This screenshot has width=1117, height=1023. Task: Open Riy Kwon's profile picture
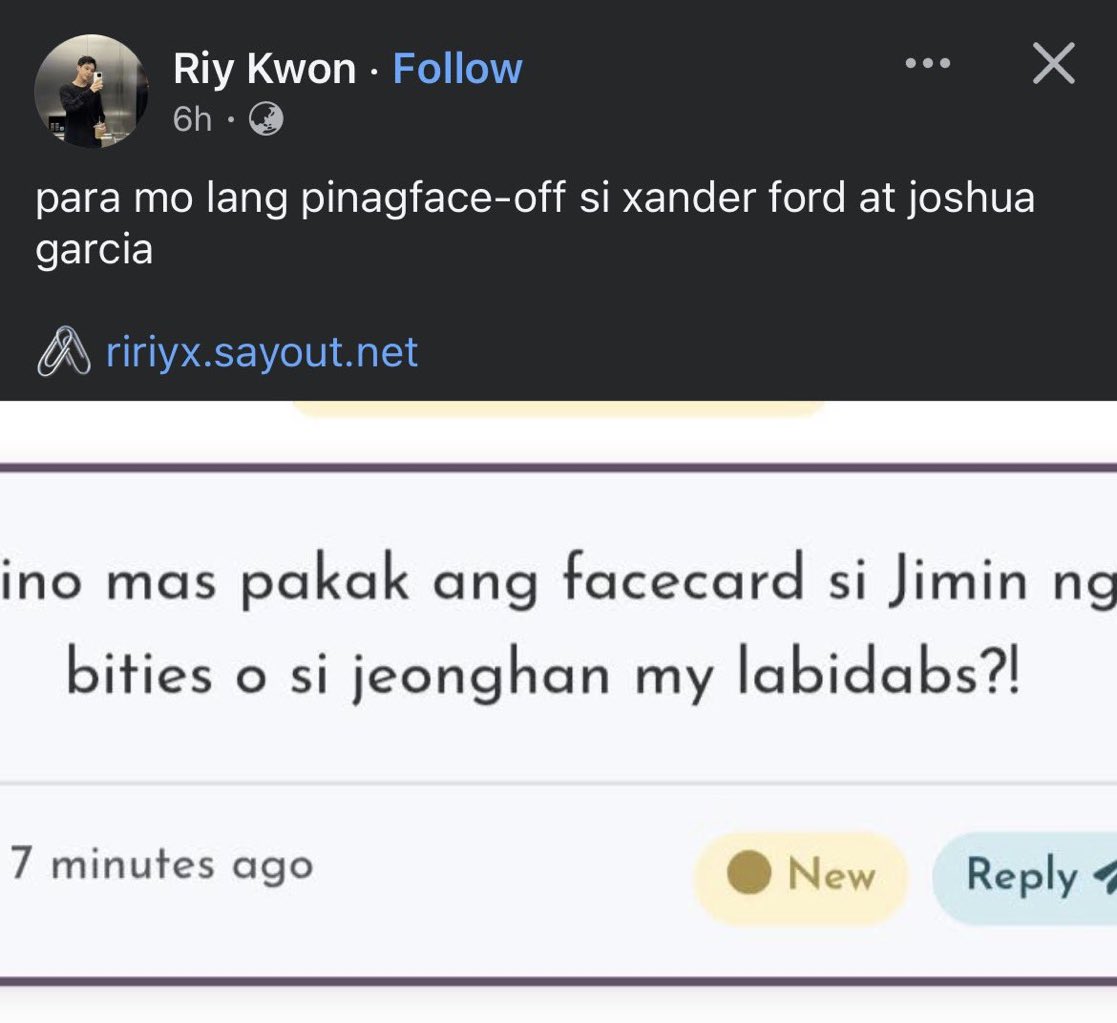90,91
